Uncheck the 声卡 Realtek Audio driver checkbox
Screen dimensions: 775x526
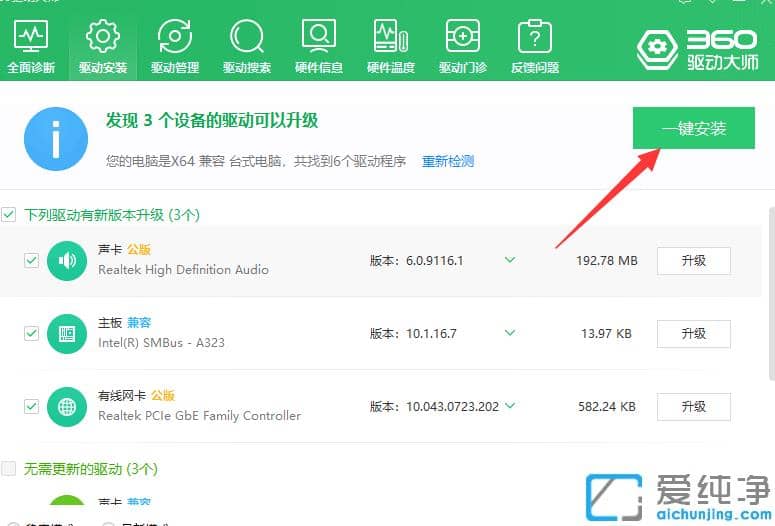32,261
